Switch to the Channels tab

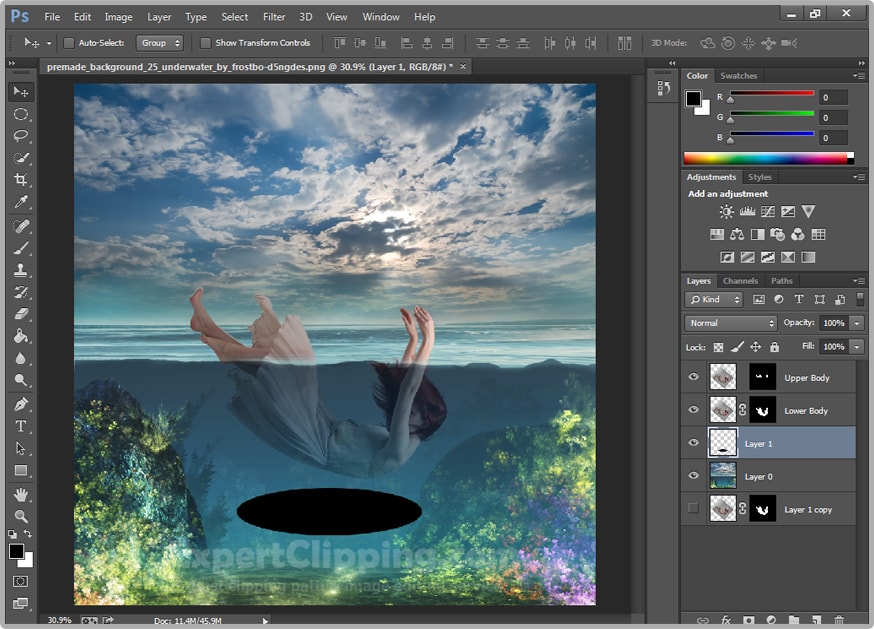pyautogui.click(x=740, y=281)
